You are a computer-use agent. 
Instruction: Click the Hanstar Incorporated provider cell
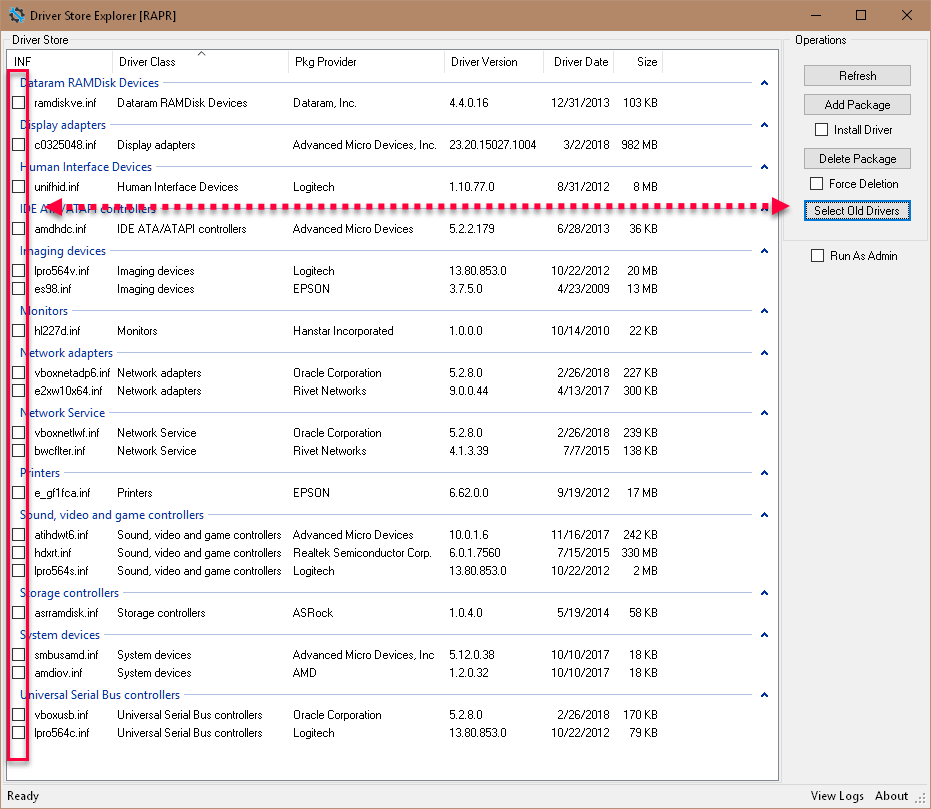[x=343, y=331]
